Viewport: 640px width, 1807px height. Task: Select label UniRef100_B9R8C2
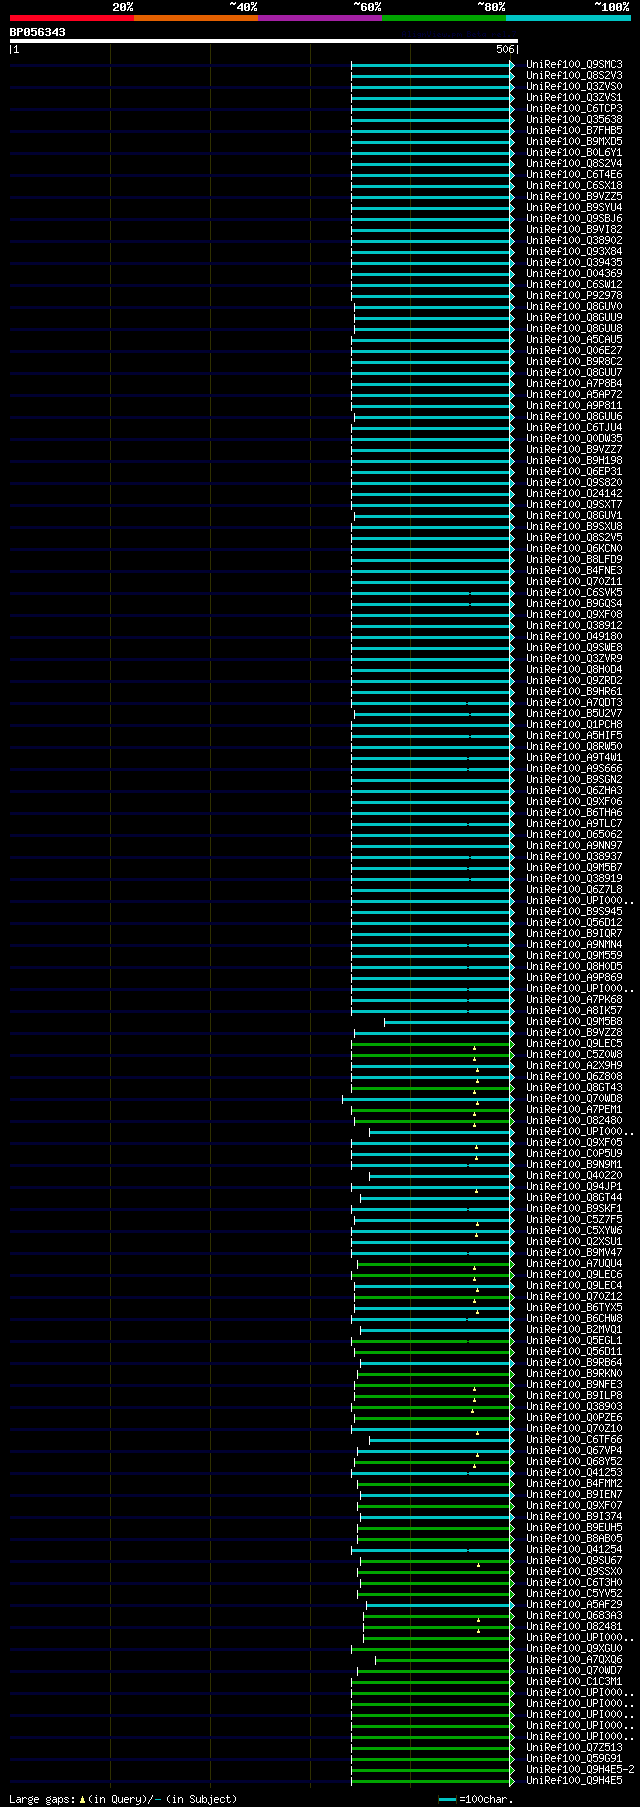coord(574,361)
